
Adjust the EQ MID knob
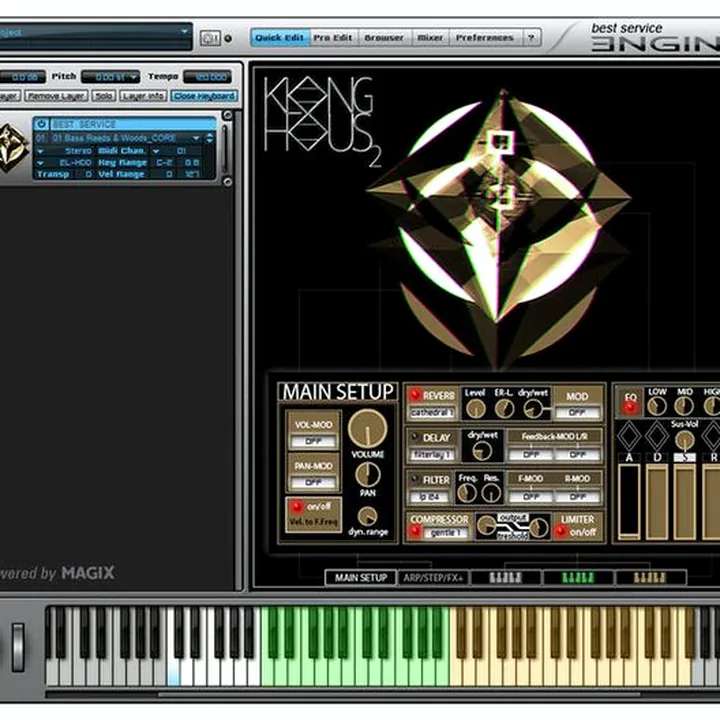pos(684,406)
